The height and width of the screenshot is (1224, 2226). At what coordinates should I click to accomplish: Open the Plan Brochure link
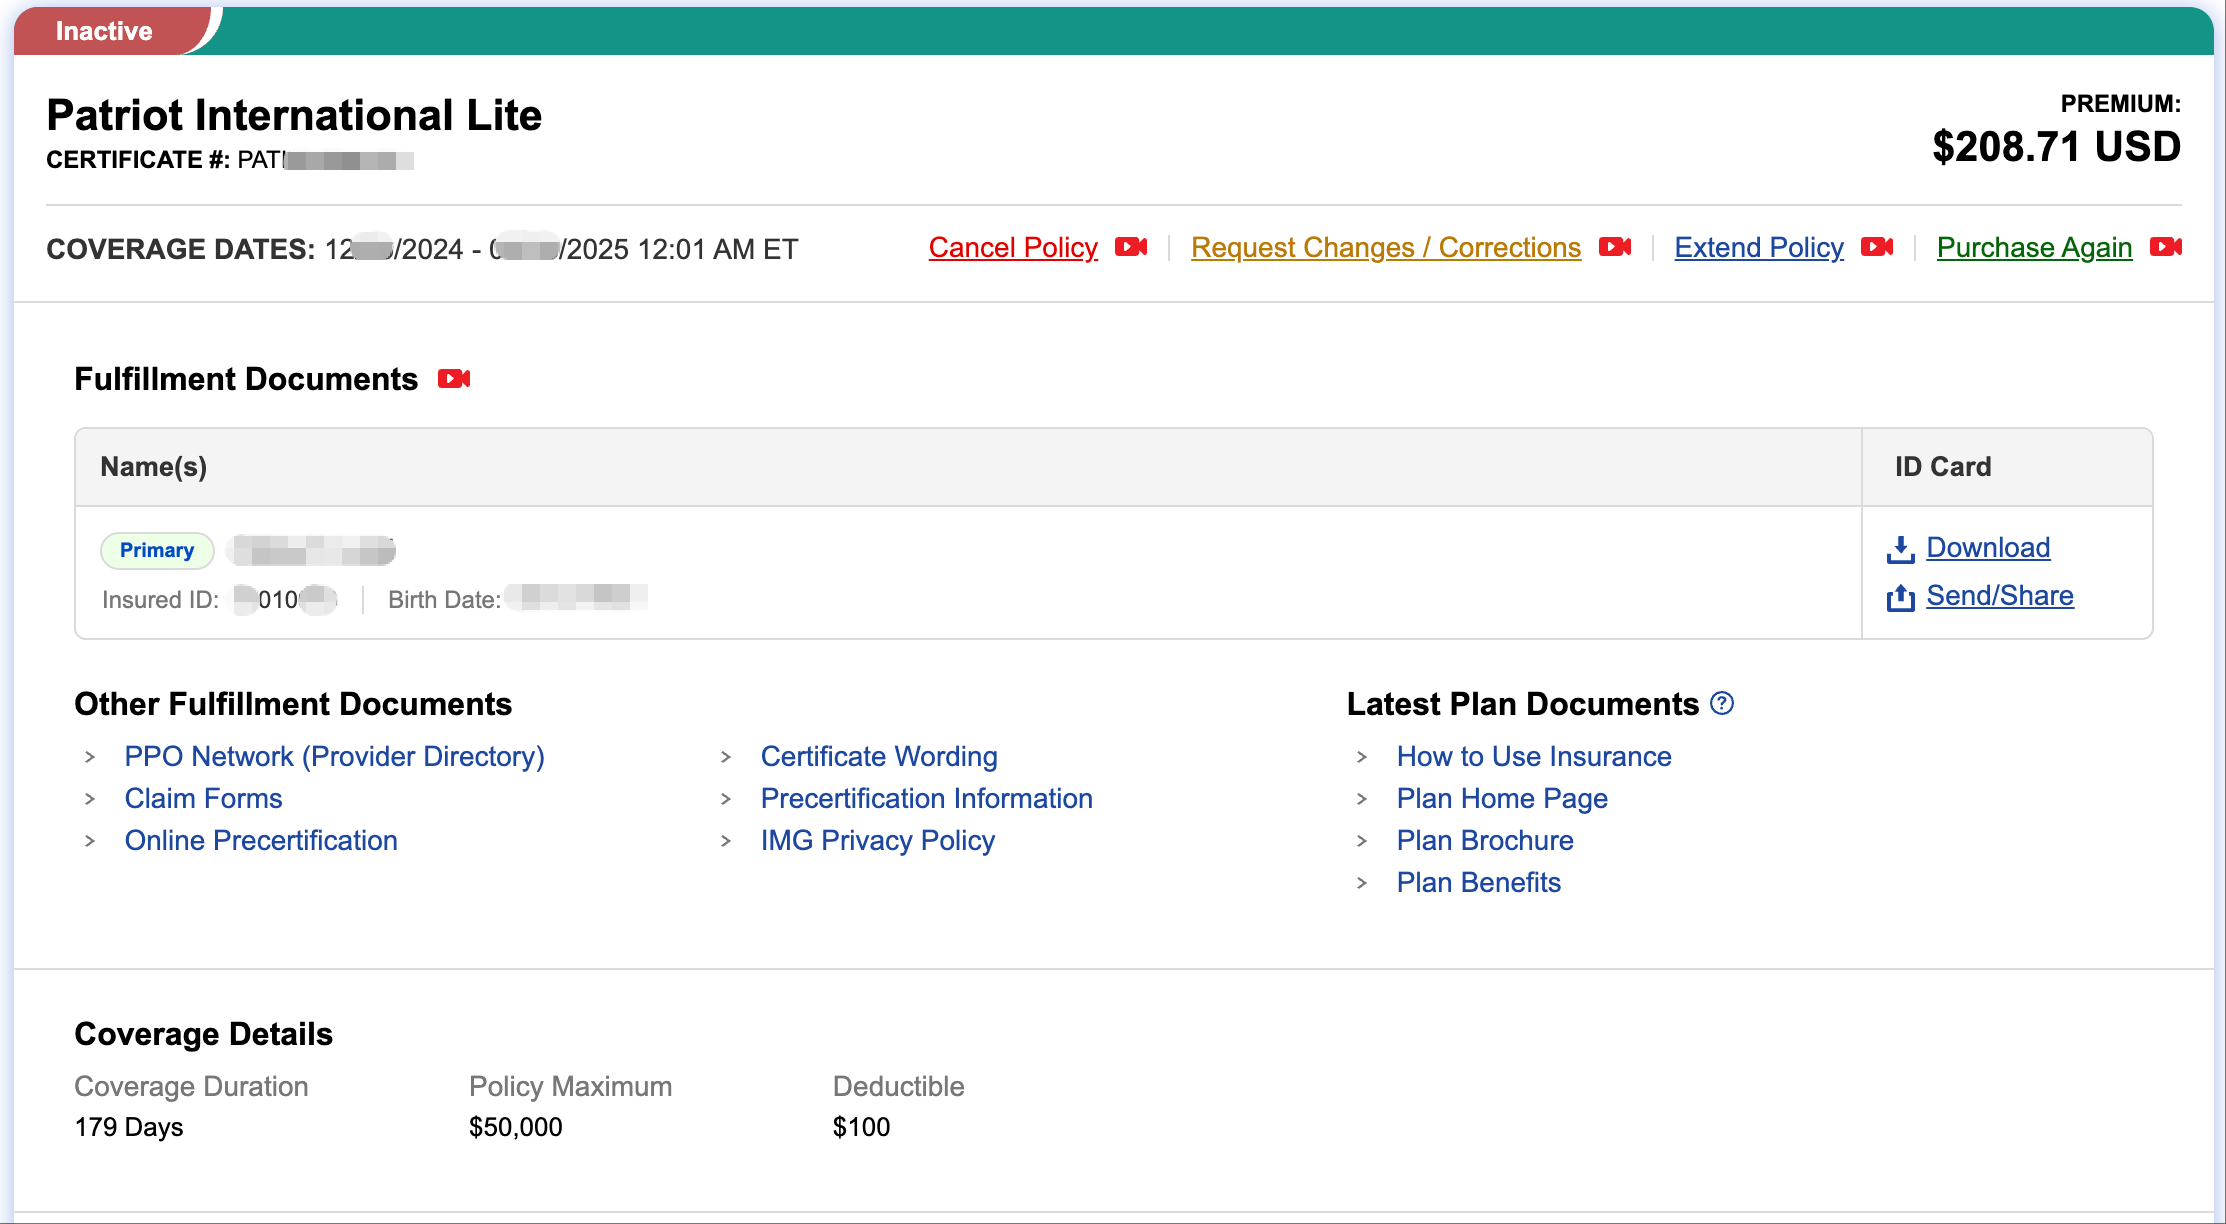(x=1485, y=840)
